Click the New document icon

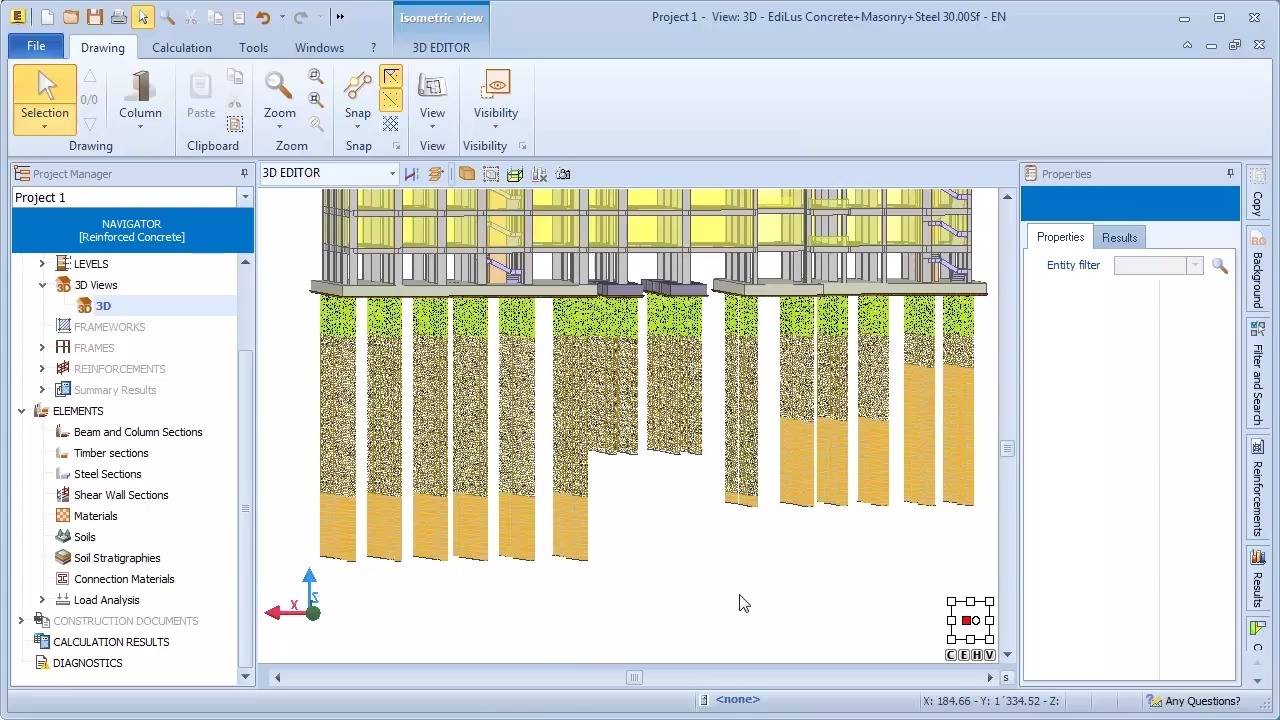47,17
